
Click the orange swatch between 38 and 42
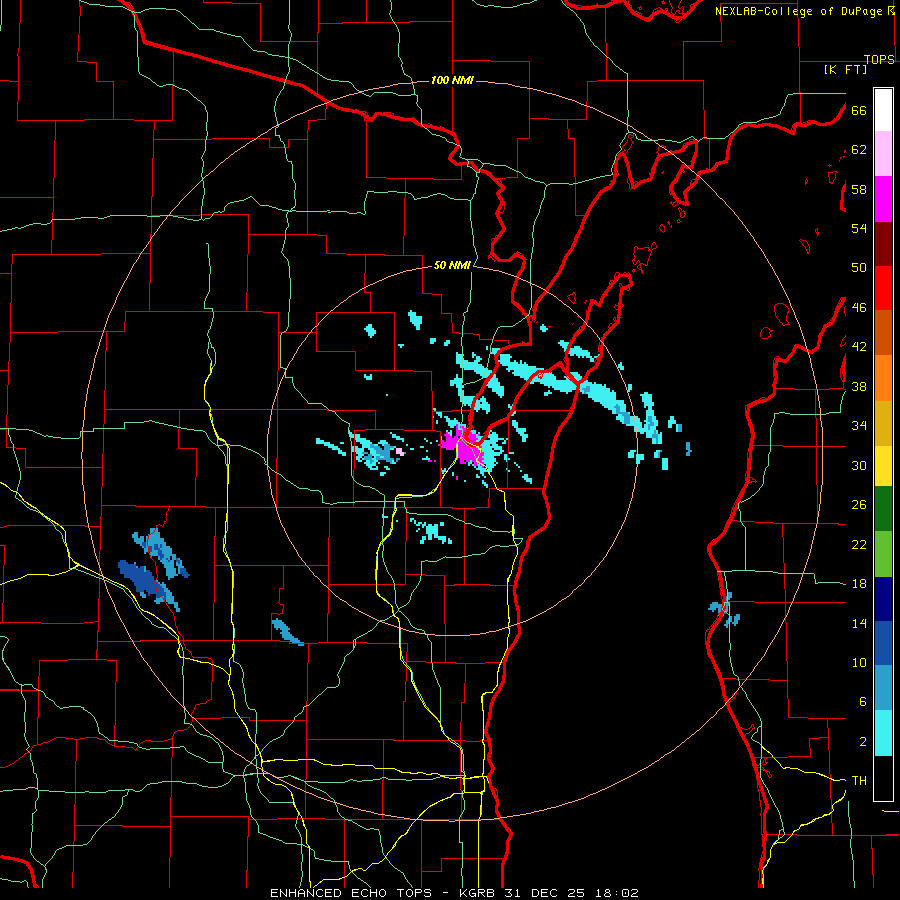(883, 377)
